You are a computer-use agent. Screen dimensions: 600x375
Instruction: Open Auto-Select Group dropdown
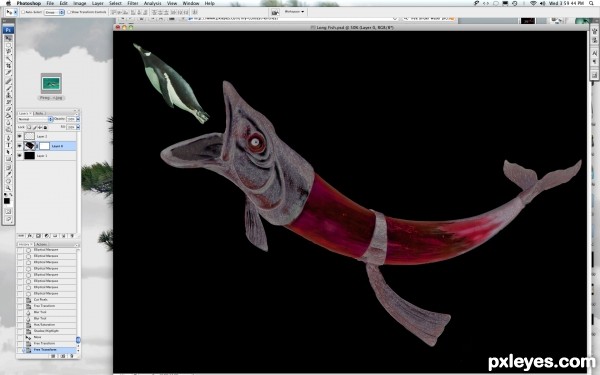click(x=54, y=12)
